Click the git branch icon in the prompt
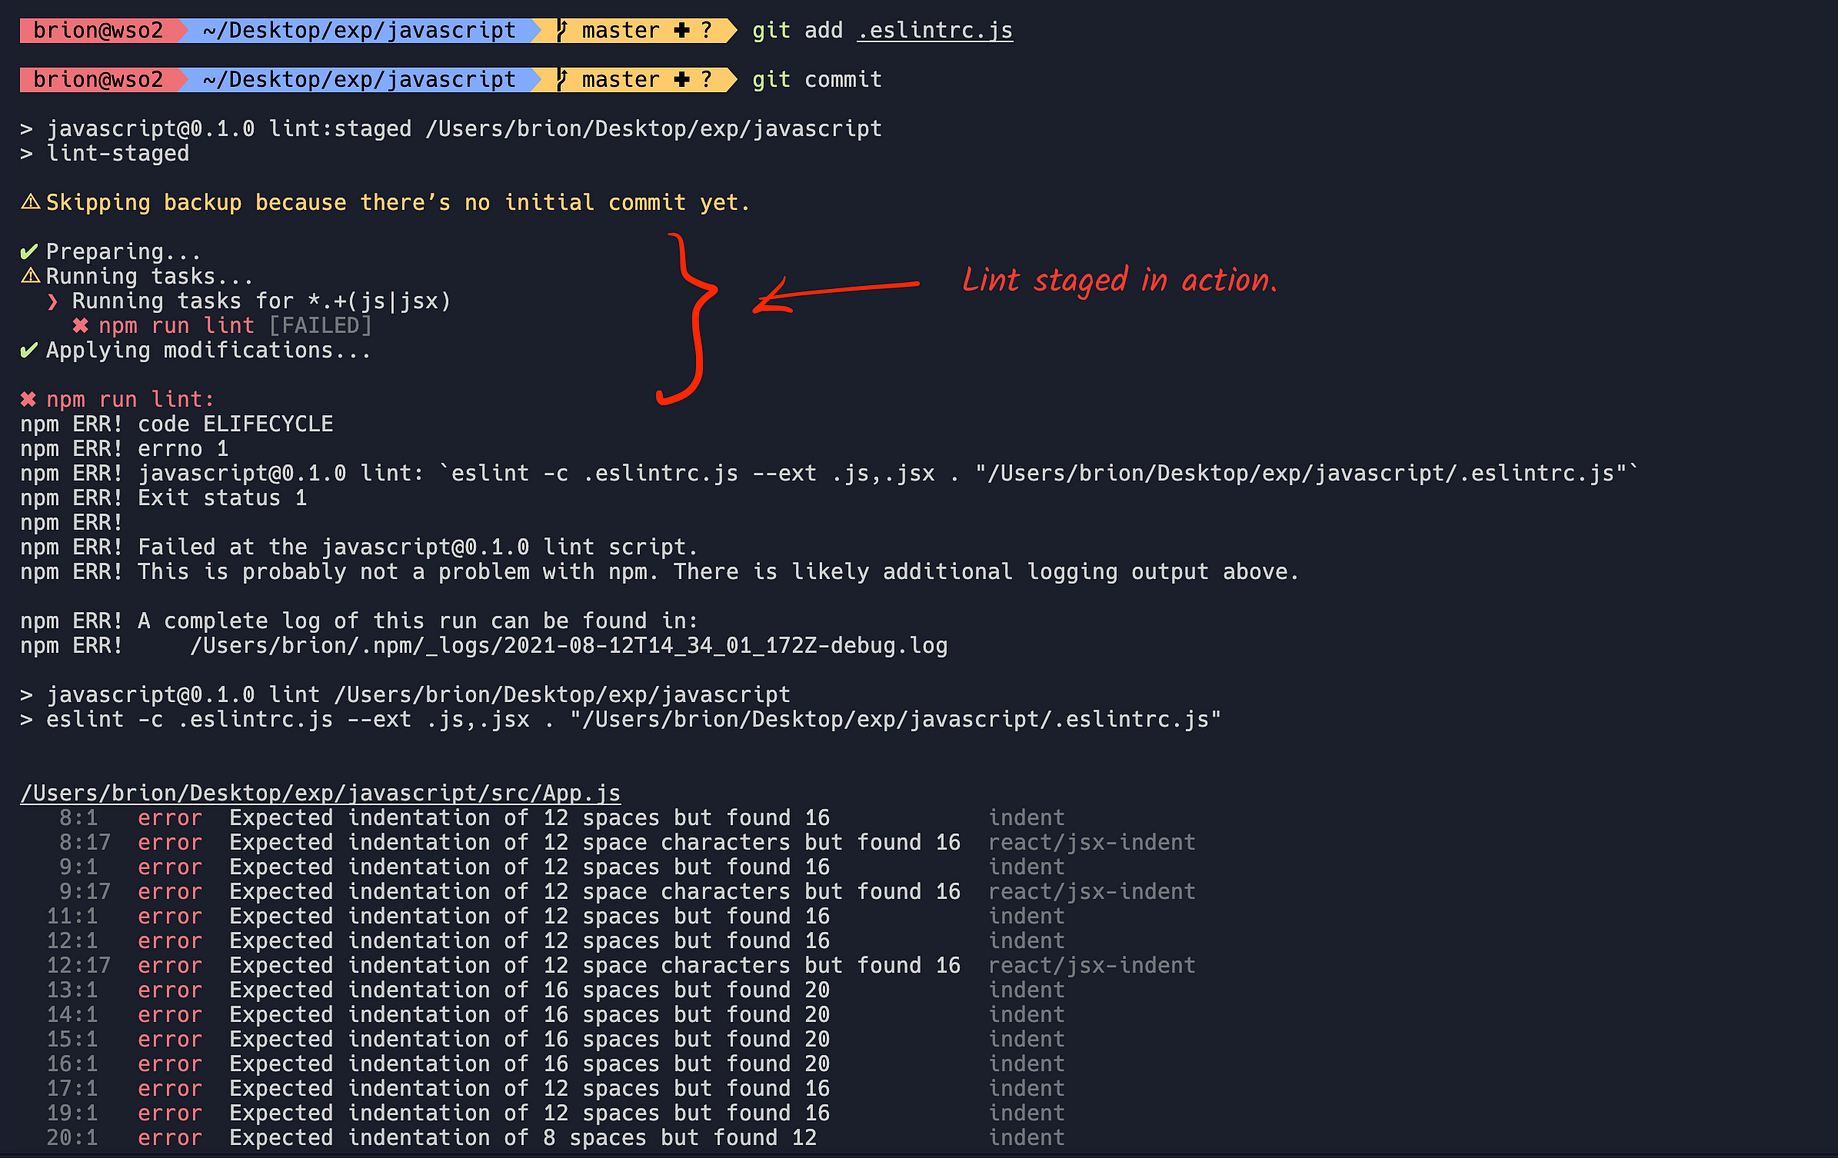The image size is (1838, 1158). tap(559, 30)
